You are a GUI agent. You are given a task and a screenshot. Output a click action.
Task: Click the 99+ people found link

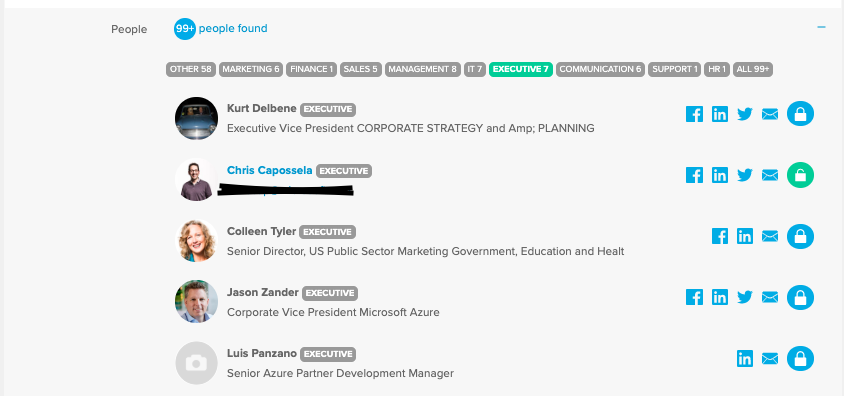click(x=221, y=29)
